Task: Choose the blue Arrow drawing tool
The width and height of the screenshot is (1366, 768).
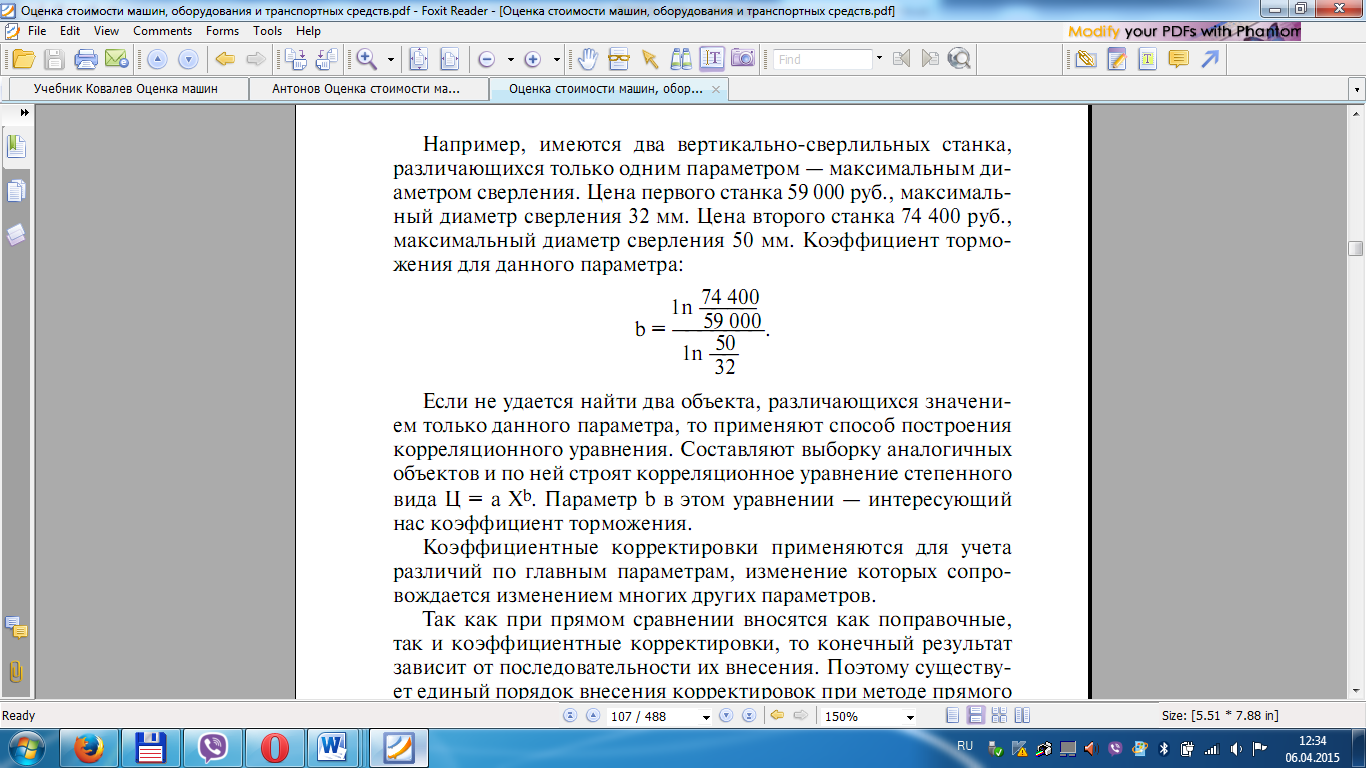Action: 1210,59
